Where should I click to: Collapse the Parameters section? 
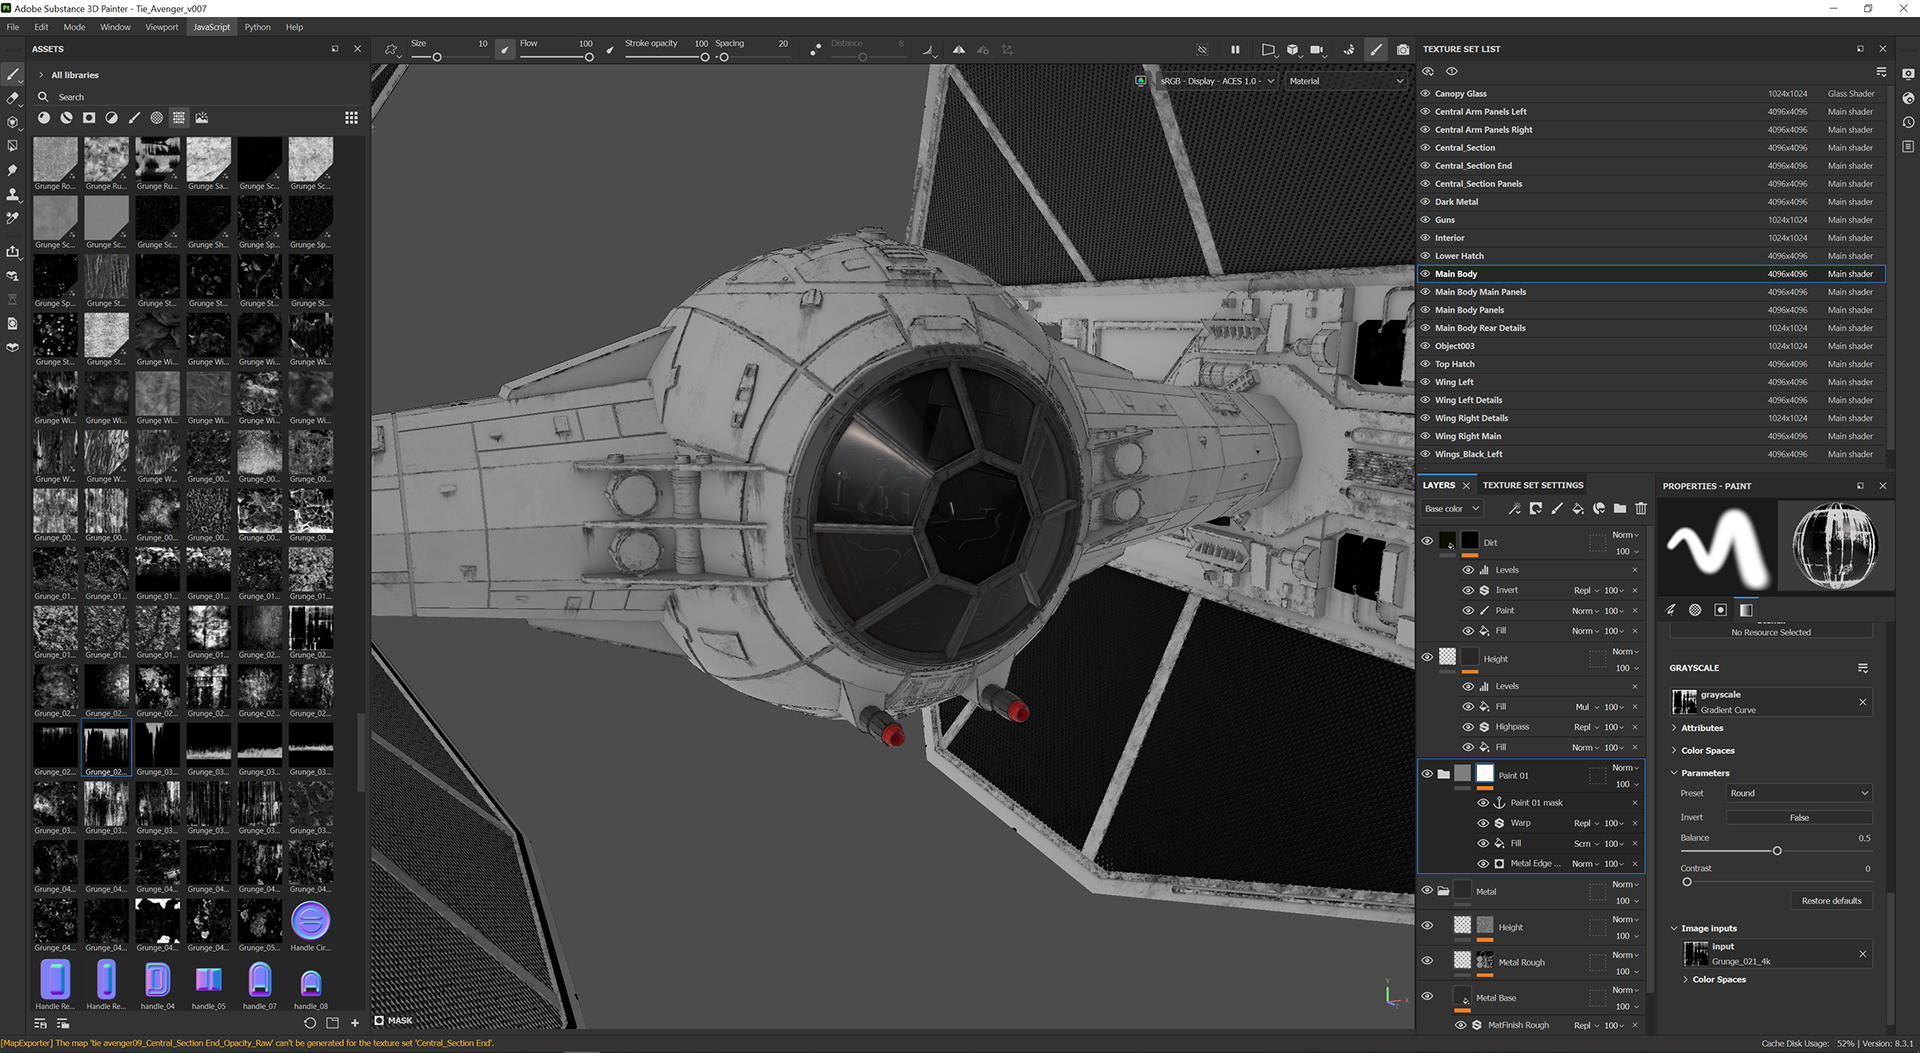pyautogui.click(x=1674, y=773)
